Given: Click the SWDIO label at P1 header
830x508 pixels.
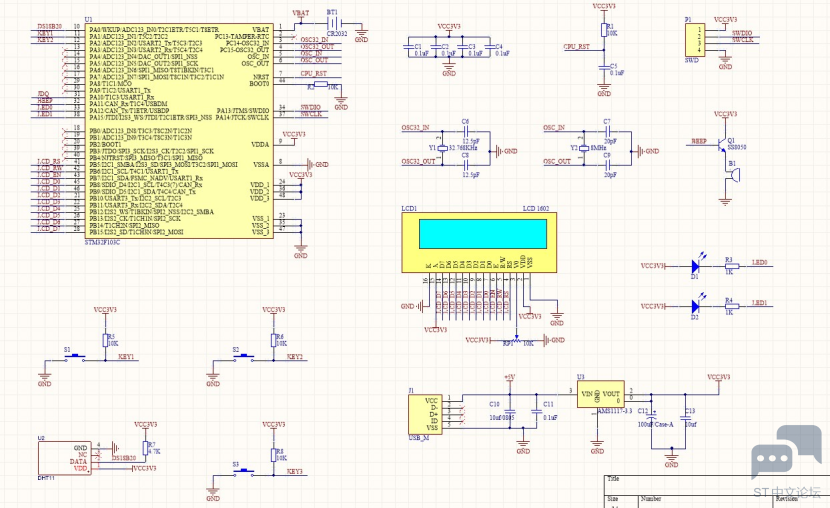Looking at the screenshot, I should click(x=742, y=33).
